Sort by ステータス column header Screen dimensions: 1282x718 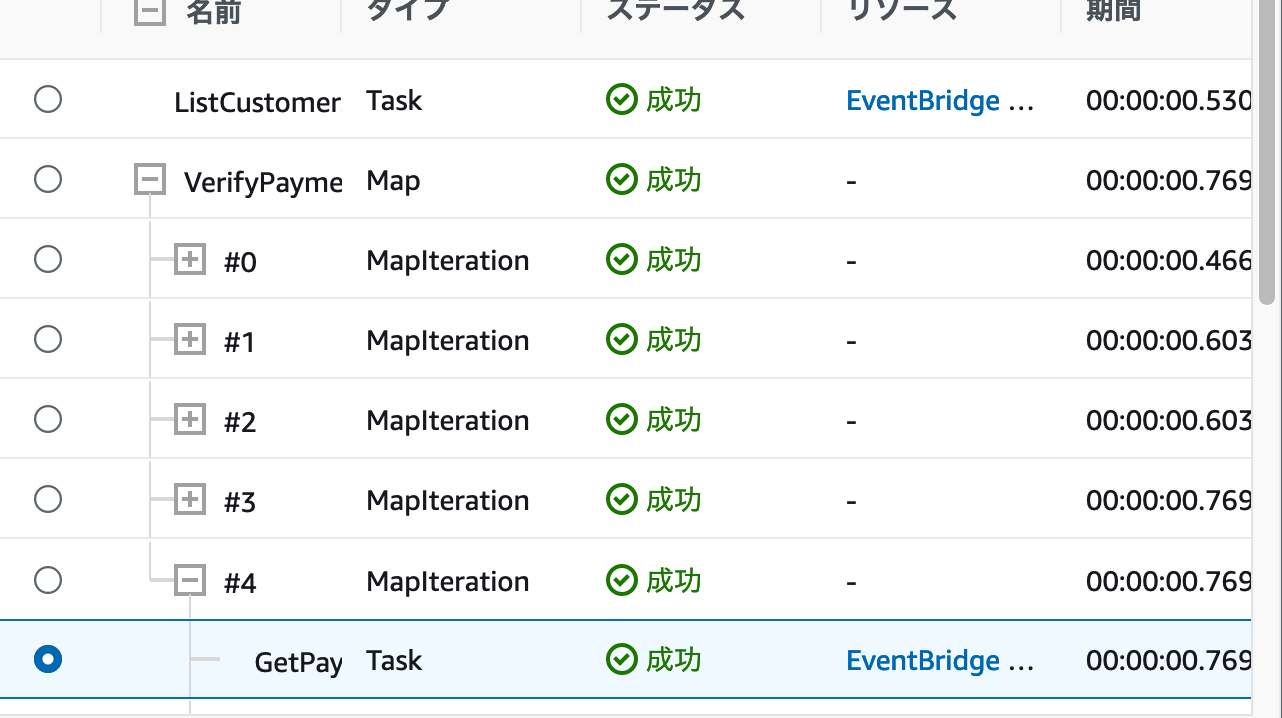coord(676,10)
